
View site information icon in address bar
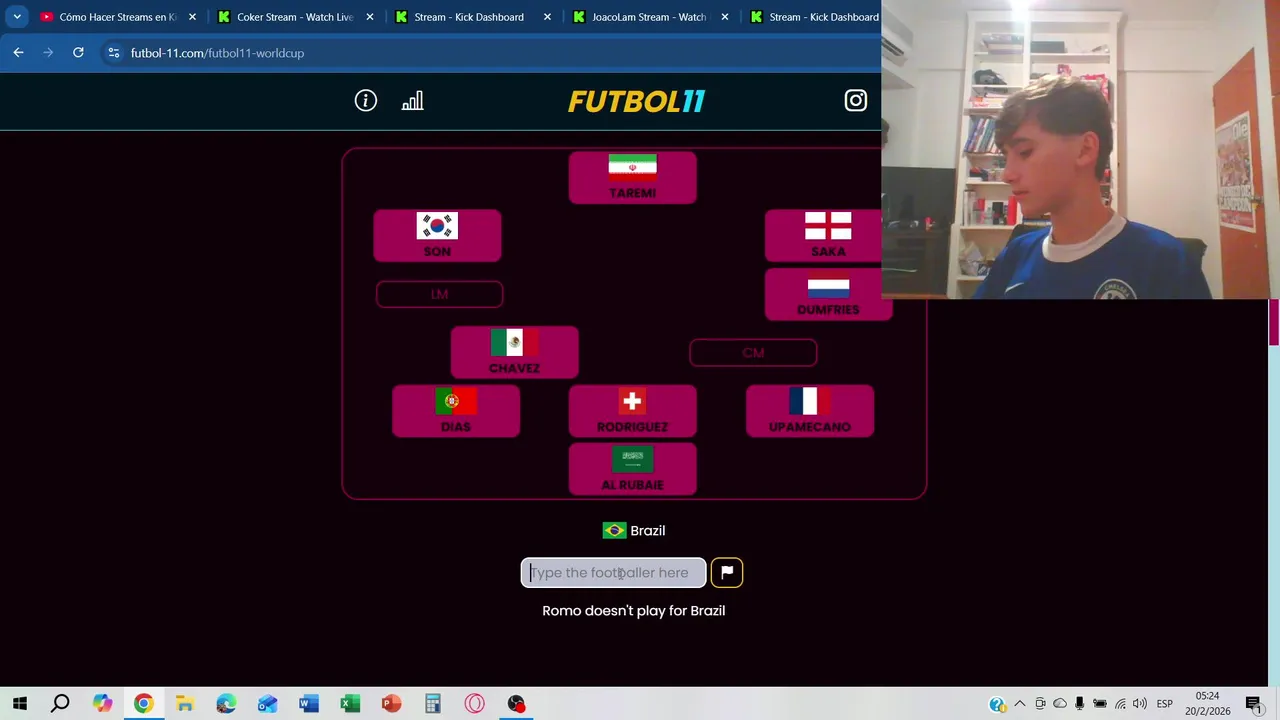click(x=113, y=53)
